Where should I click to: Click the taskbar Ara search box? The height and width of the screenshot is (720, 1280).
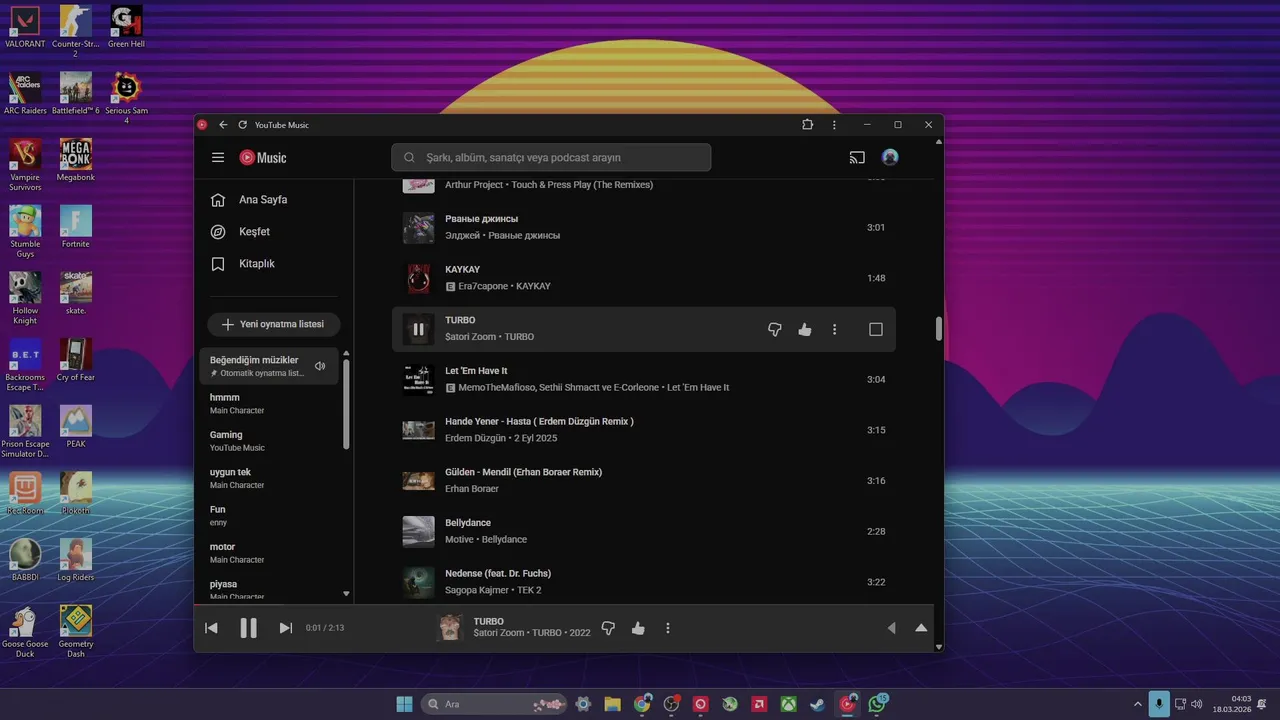[494, 704]
